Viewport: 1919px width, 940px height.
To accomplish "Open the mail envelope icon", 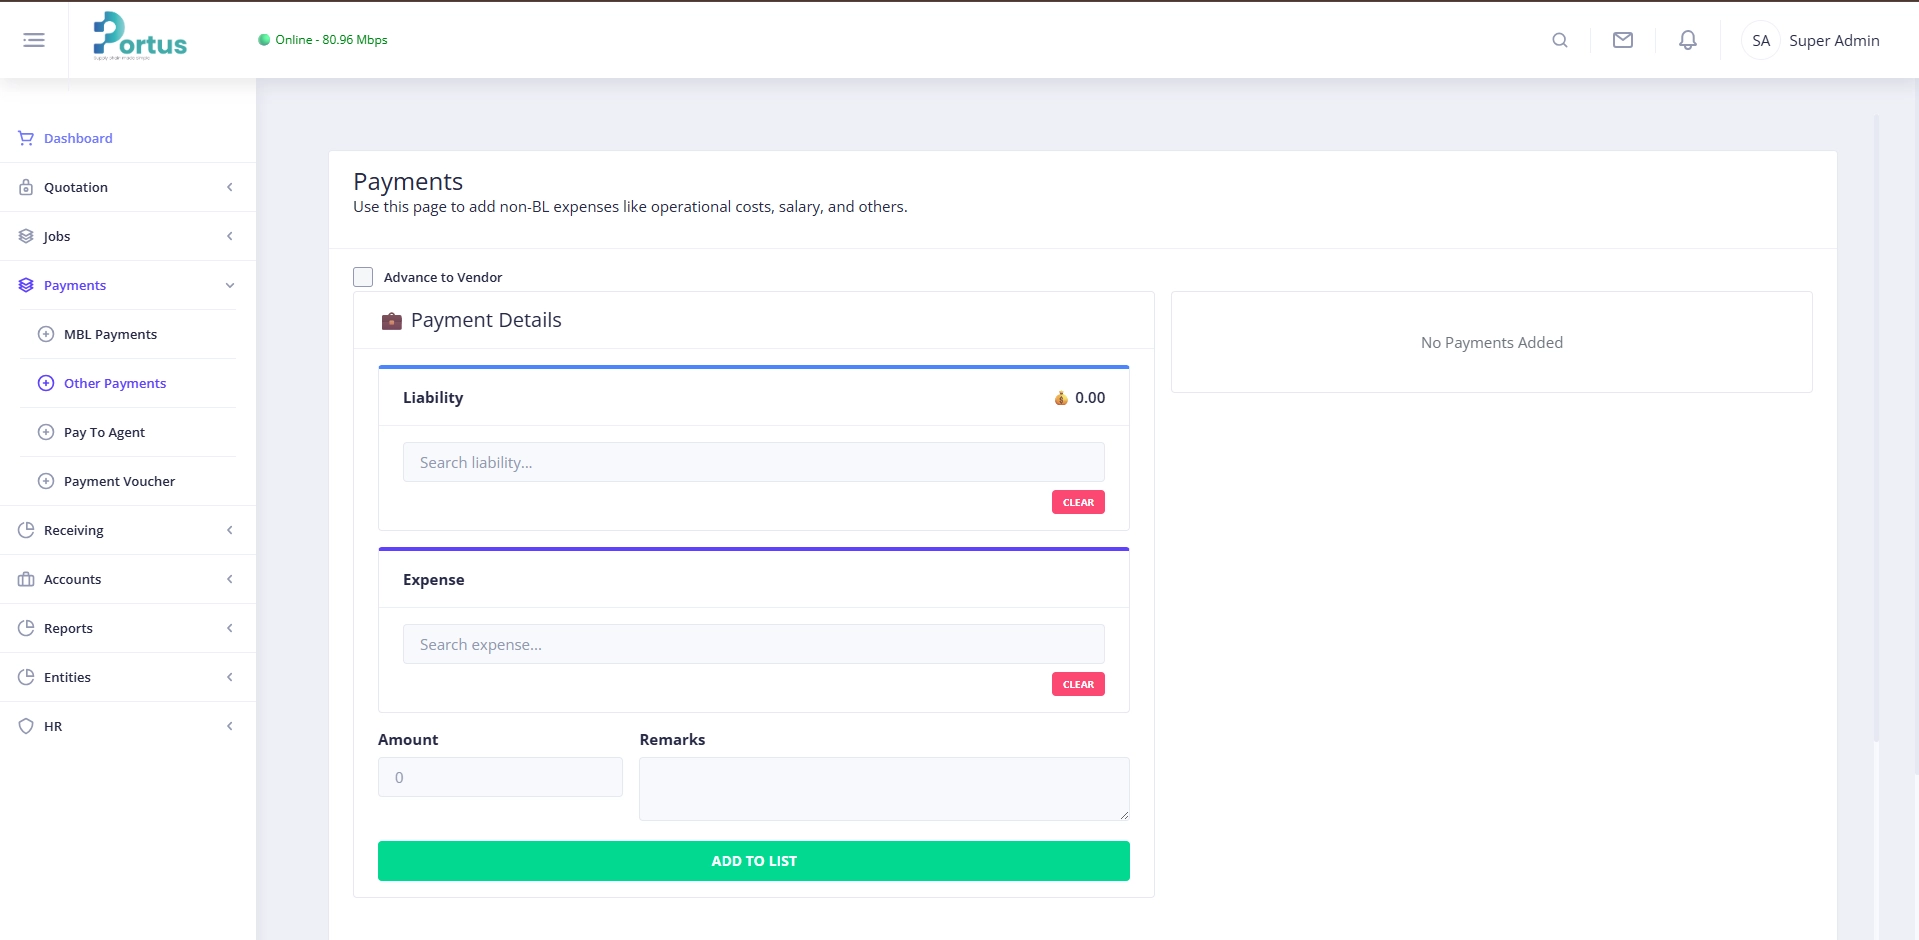I will [1622, 40].
